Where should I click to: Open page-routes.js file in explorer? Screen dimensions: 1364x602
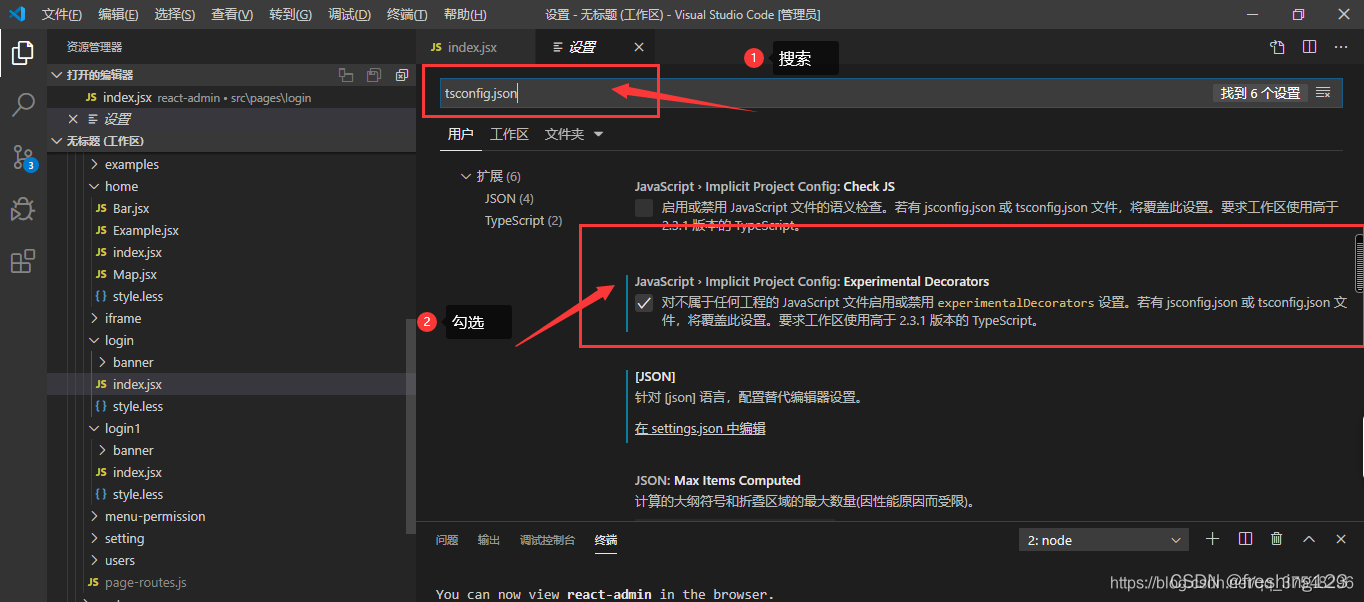coord(145,582)
